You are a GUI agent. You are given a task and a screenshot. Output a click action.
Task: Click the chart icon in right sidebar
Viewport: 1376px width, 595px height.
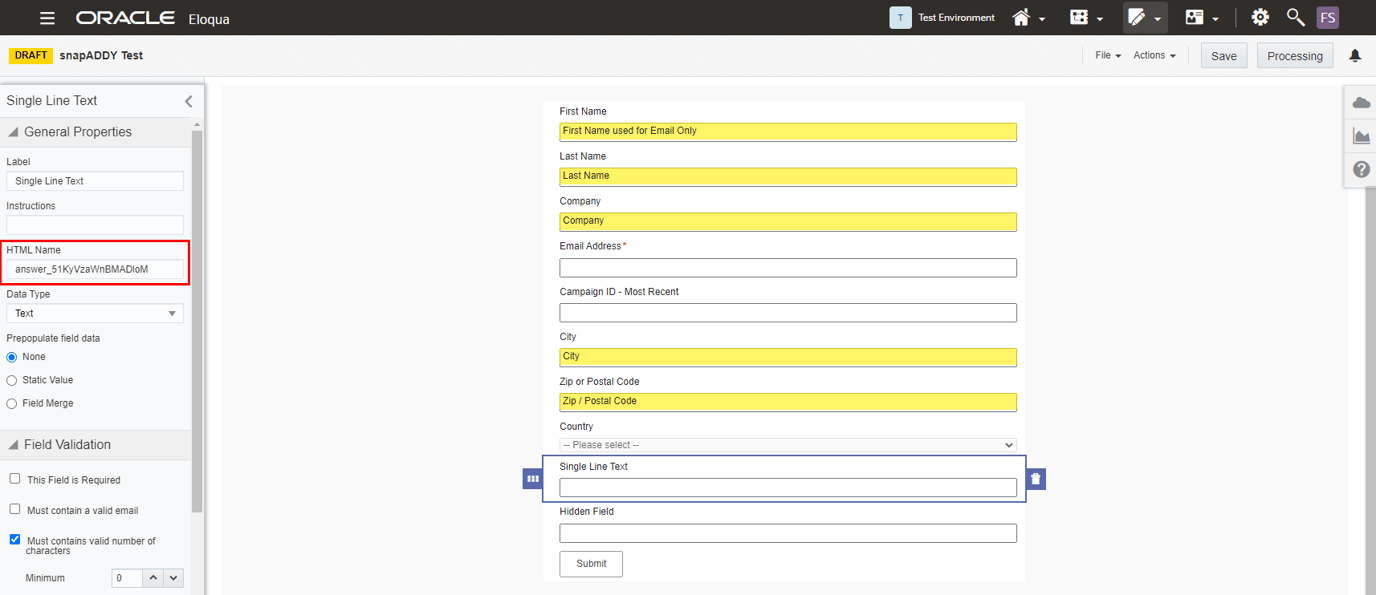[1361, 136]
